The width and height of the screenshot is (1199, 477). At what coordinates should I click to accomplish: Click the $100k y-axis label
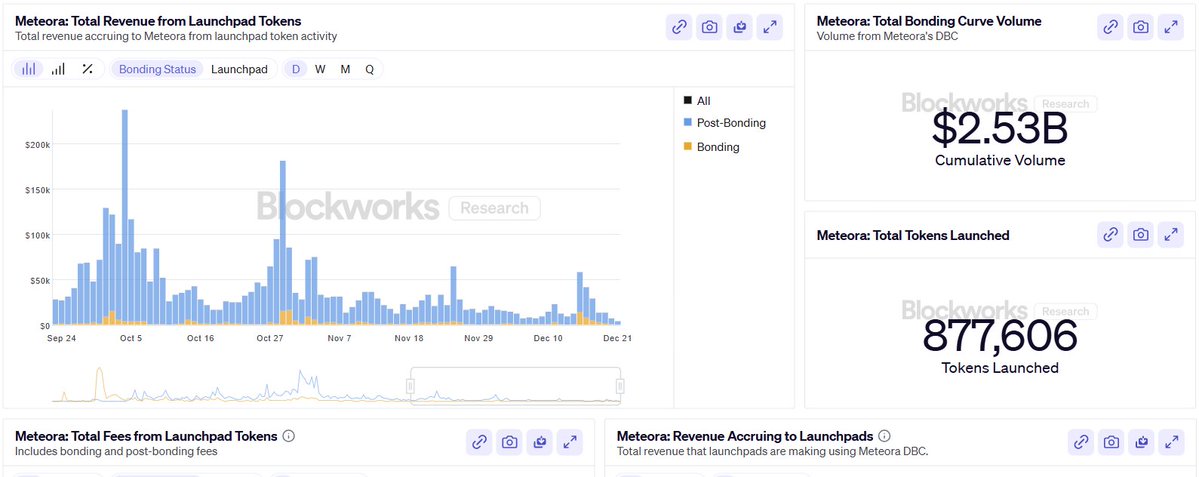(x=35, y=235)
